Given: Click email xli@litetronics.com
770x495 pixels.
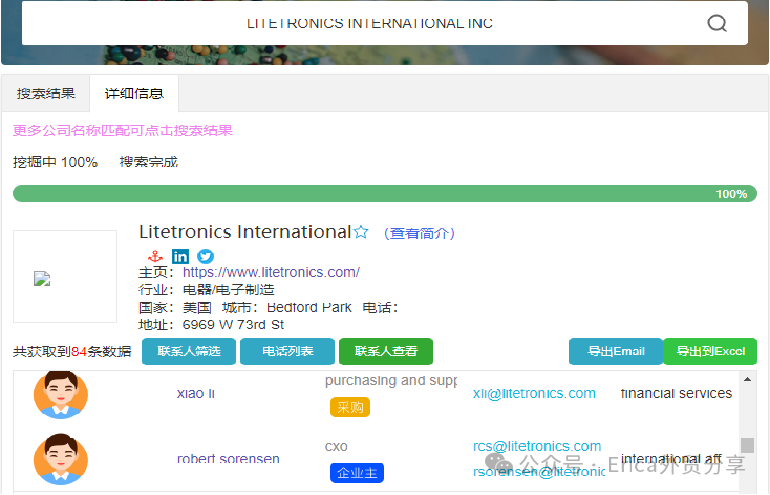Looking at the screenshot, I should click(534, 393).
